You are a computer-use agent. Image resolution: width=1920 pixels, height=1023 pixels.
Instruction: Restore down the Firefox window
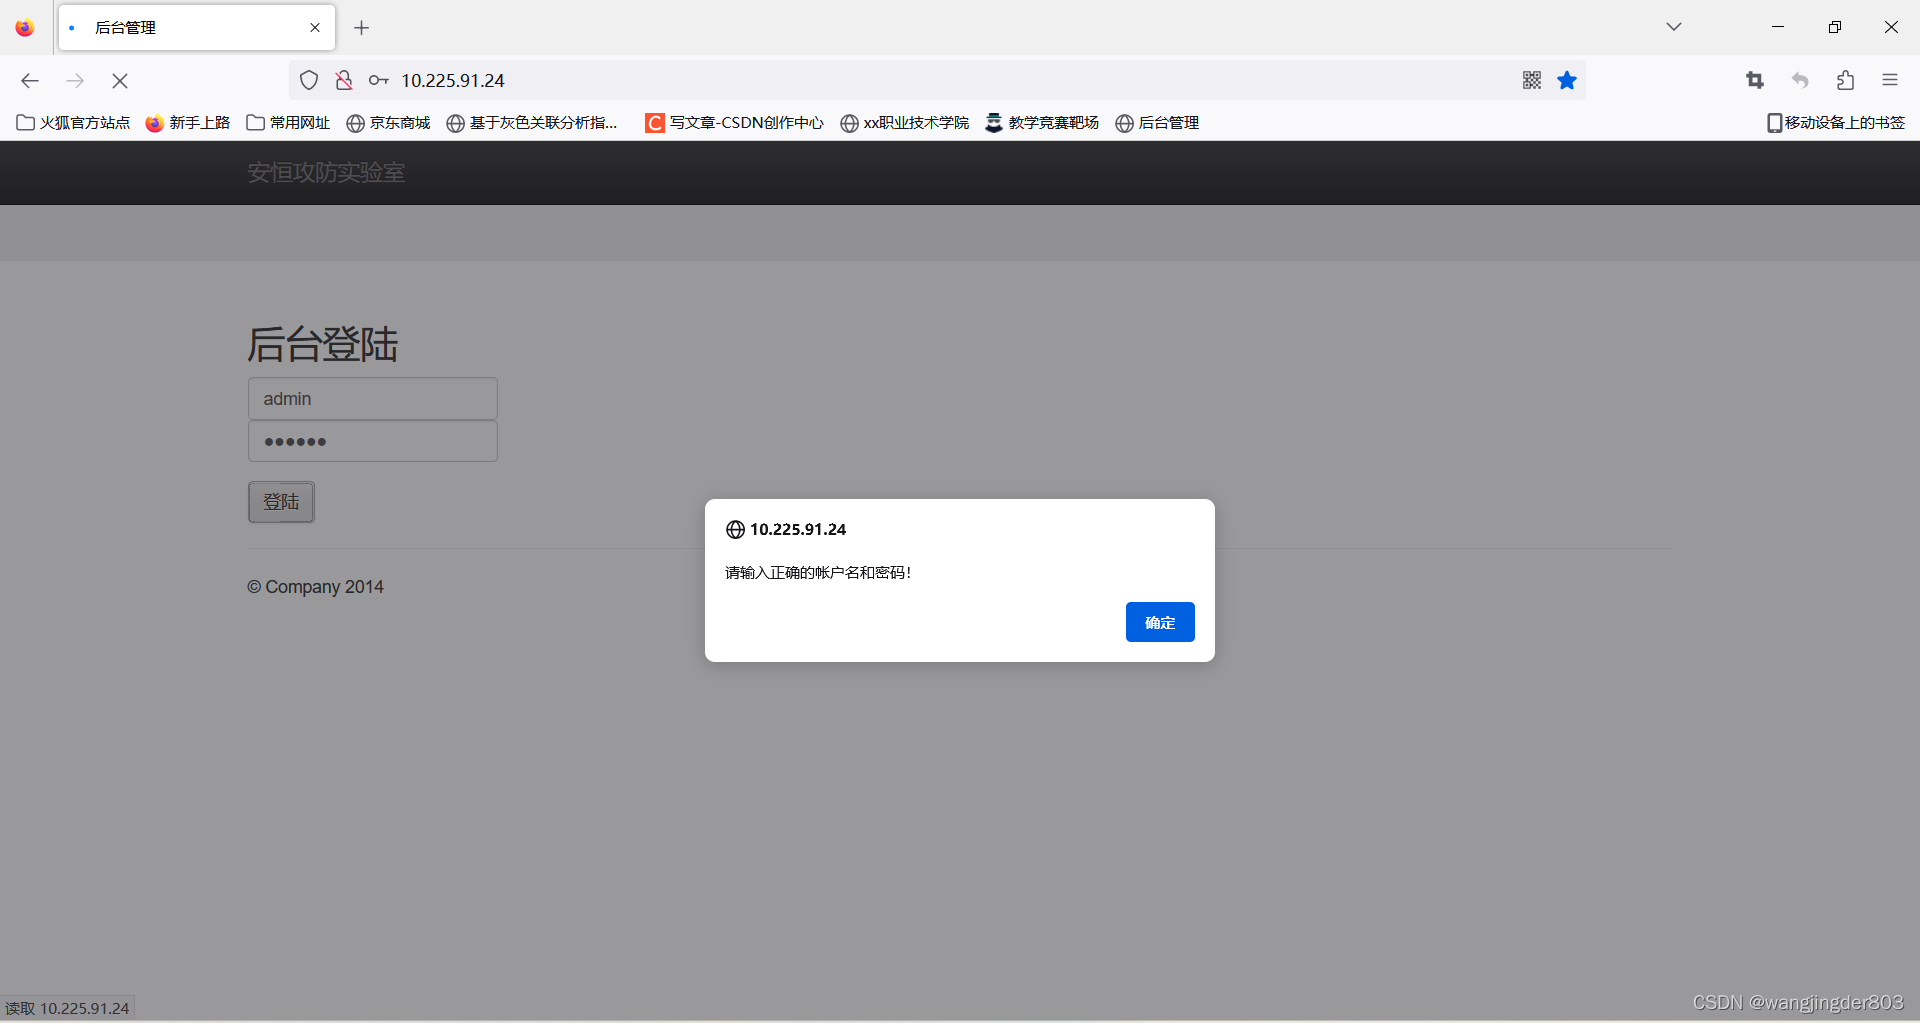click(1835, 27)
